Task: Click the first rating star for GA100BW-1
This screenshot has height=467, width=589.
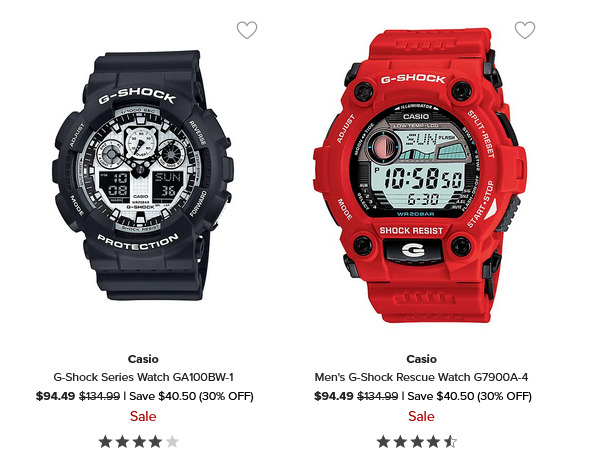Action: (x=106, y=441)
